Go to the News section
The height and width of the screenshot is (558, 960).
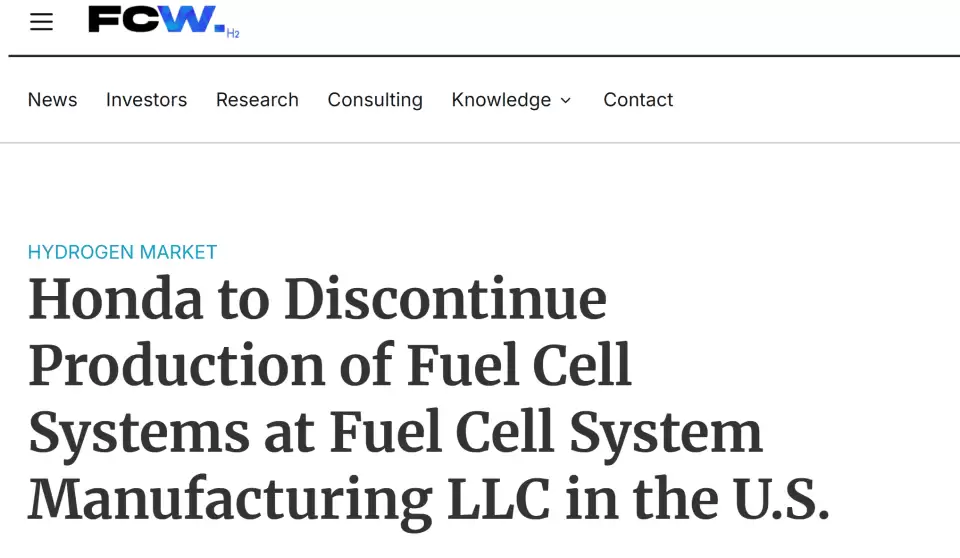pyautogui.click(x=52, y=100)
